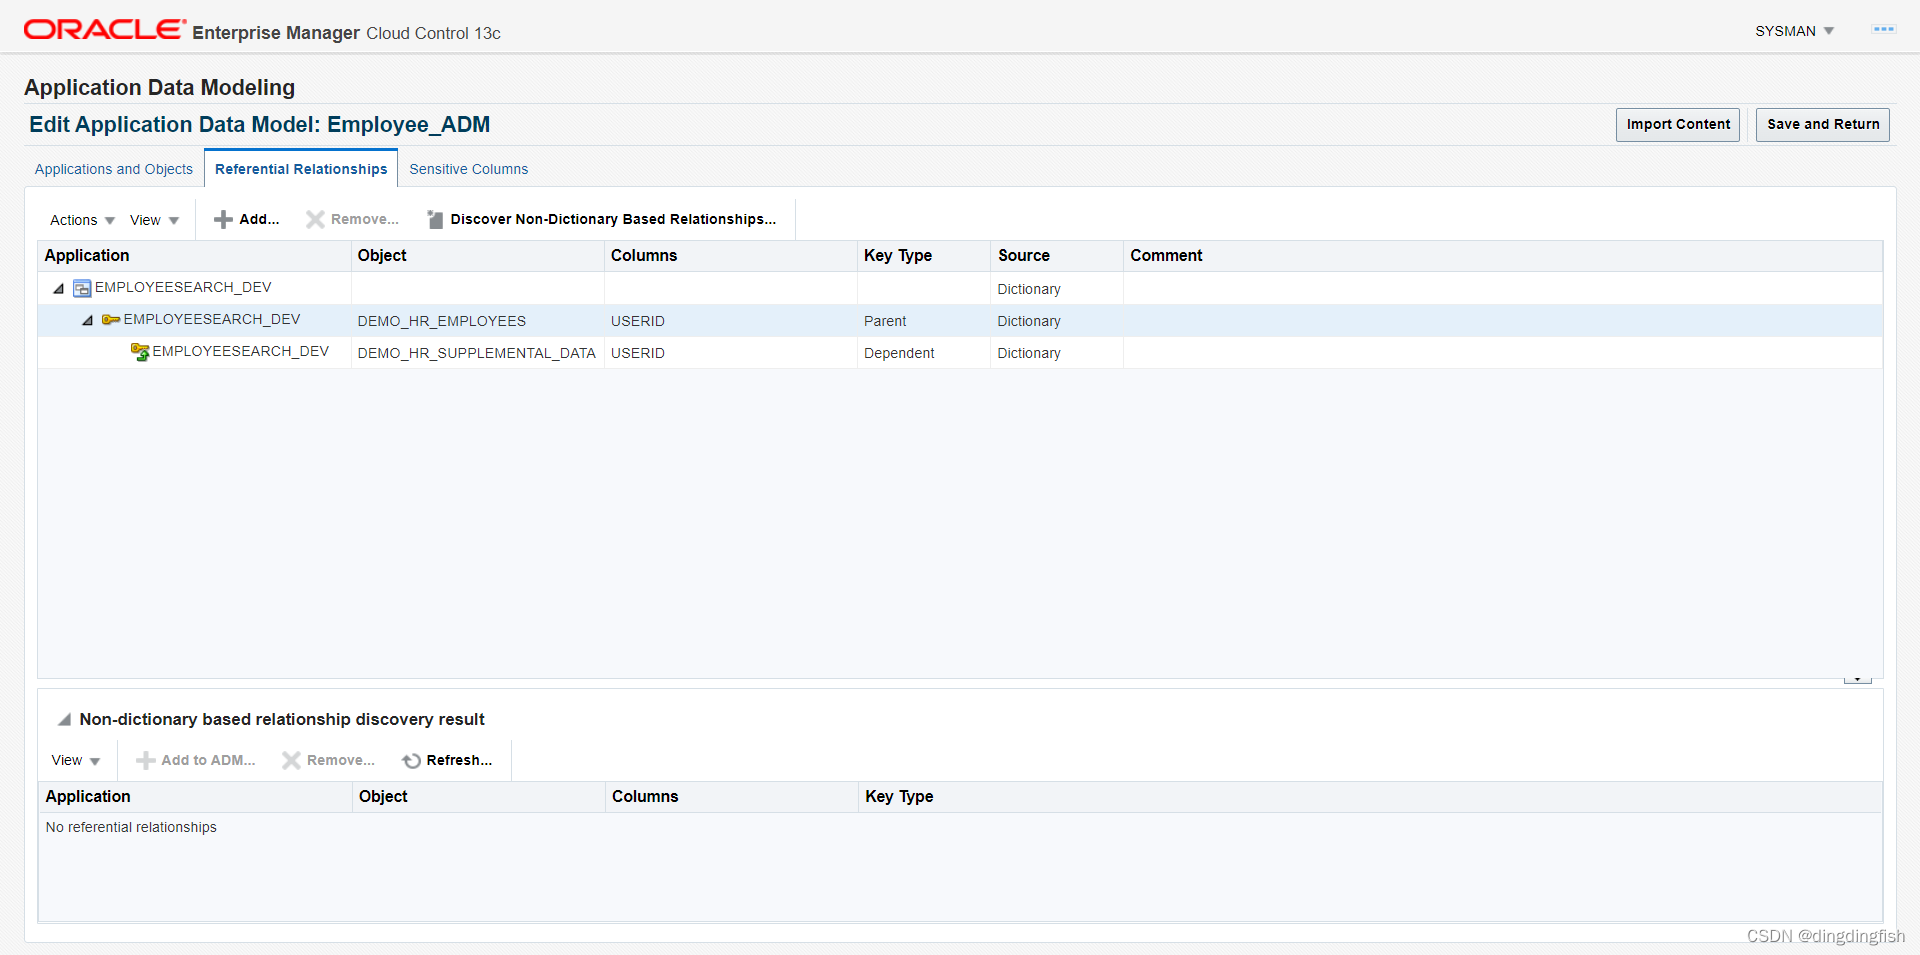Click the lower Columns column header
The image size is (1920, 955).
pyautogui.click(x=732, y=797)
